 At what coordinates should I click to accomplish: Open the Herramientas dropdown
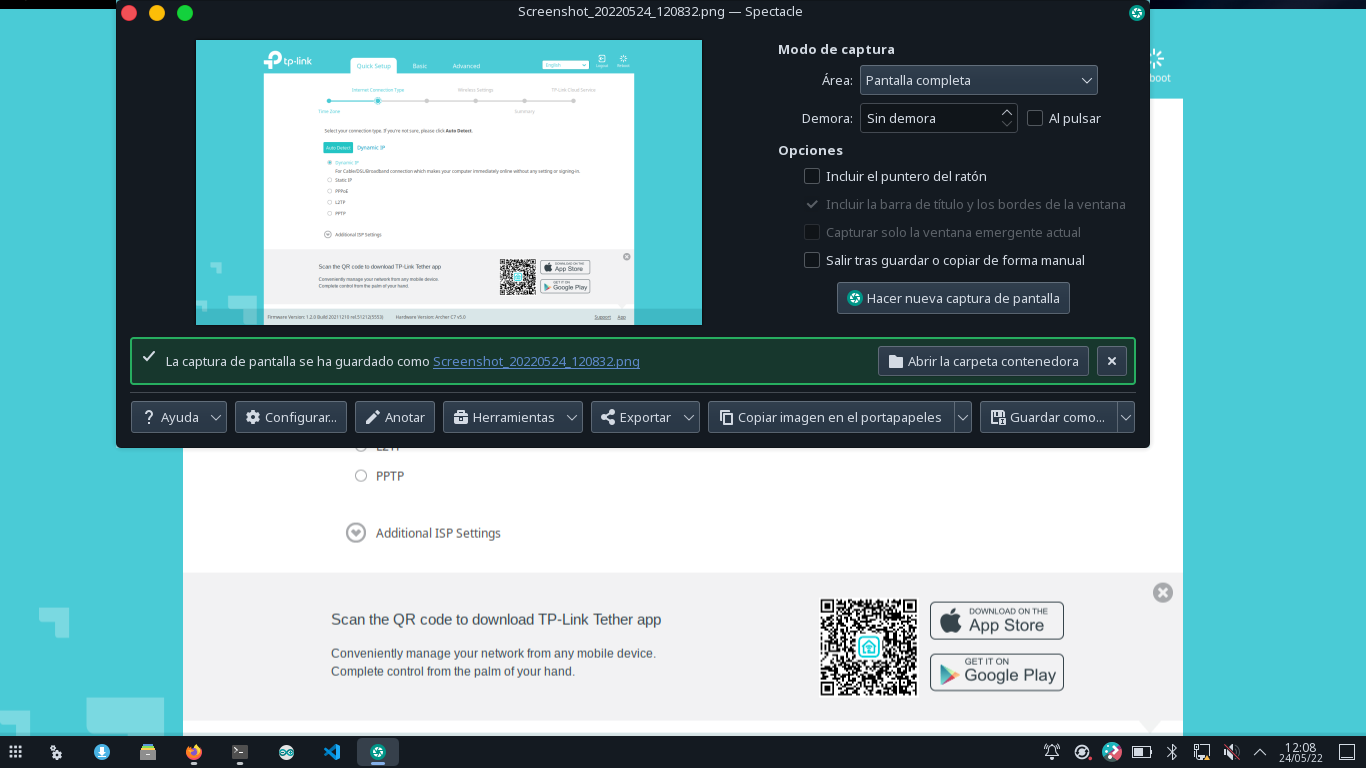[x=513, y=417]
